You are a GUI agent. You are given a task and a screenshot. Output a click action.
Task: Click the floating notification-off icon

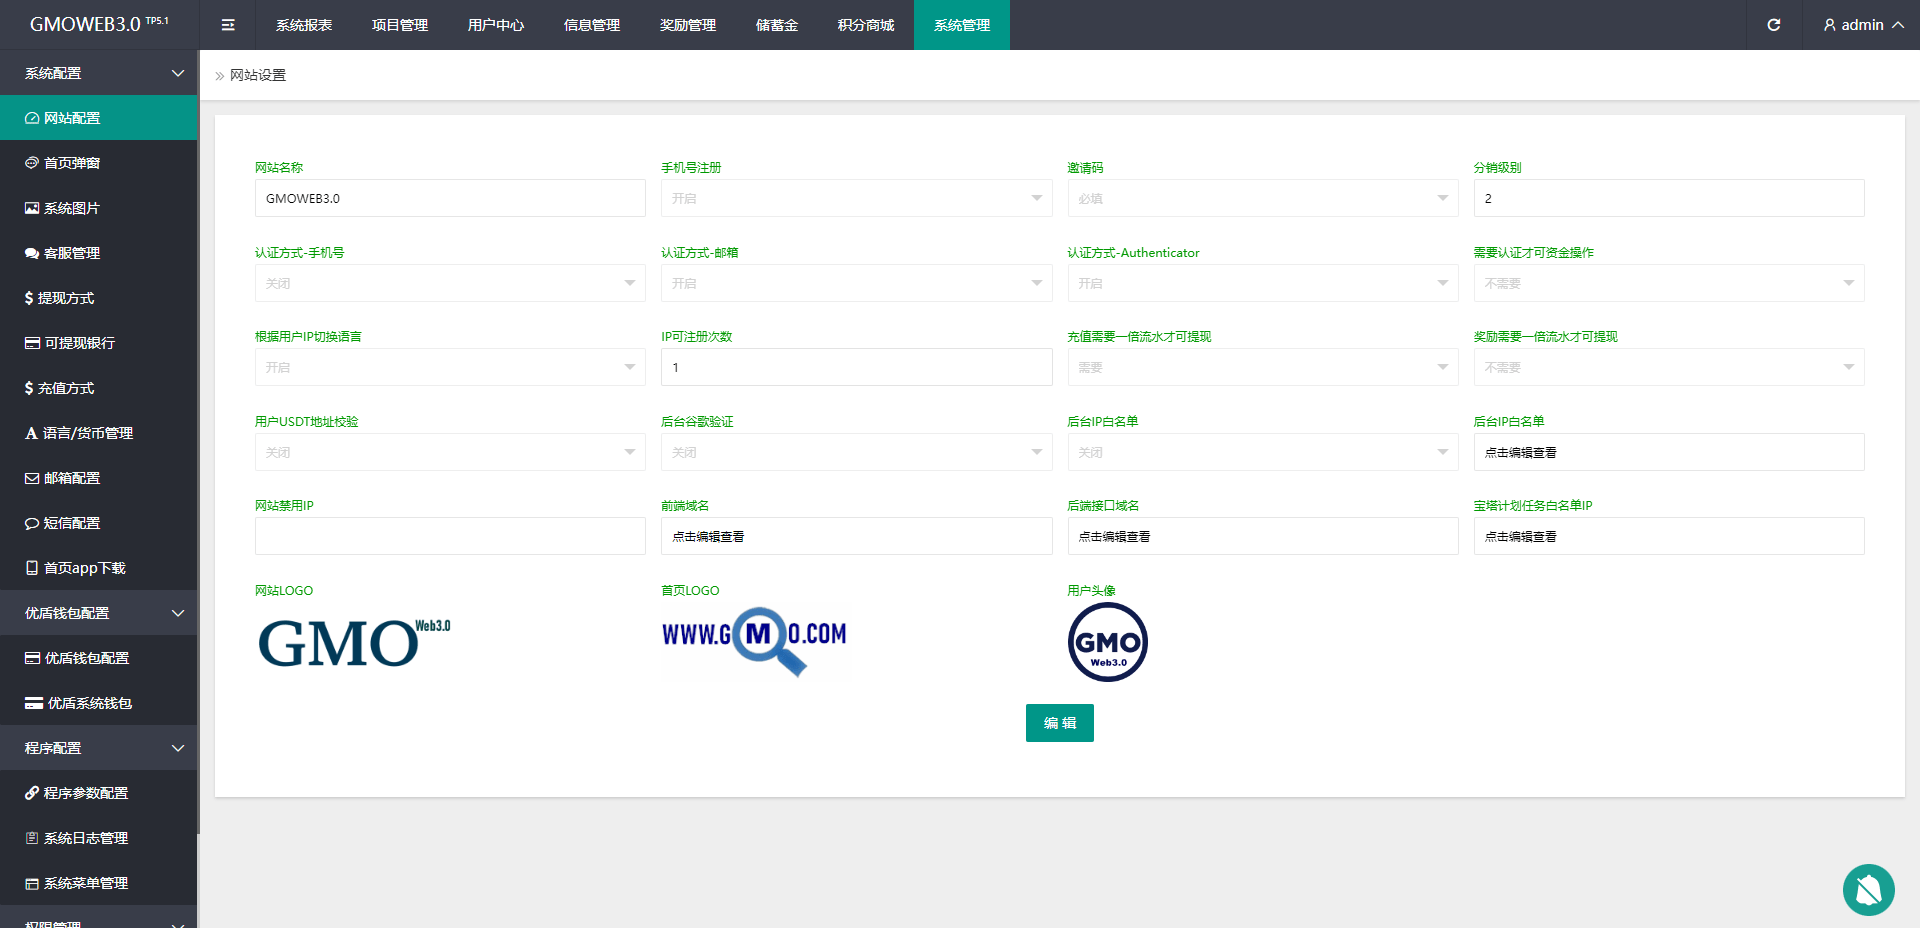pos(1868,889)
